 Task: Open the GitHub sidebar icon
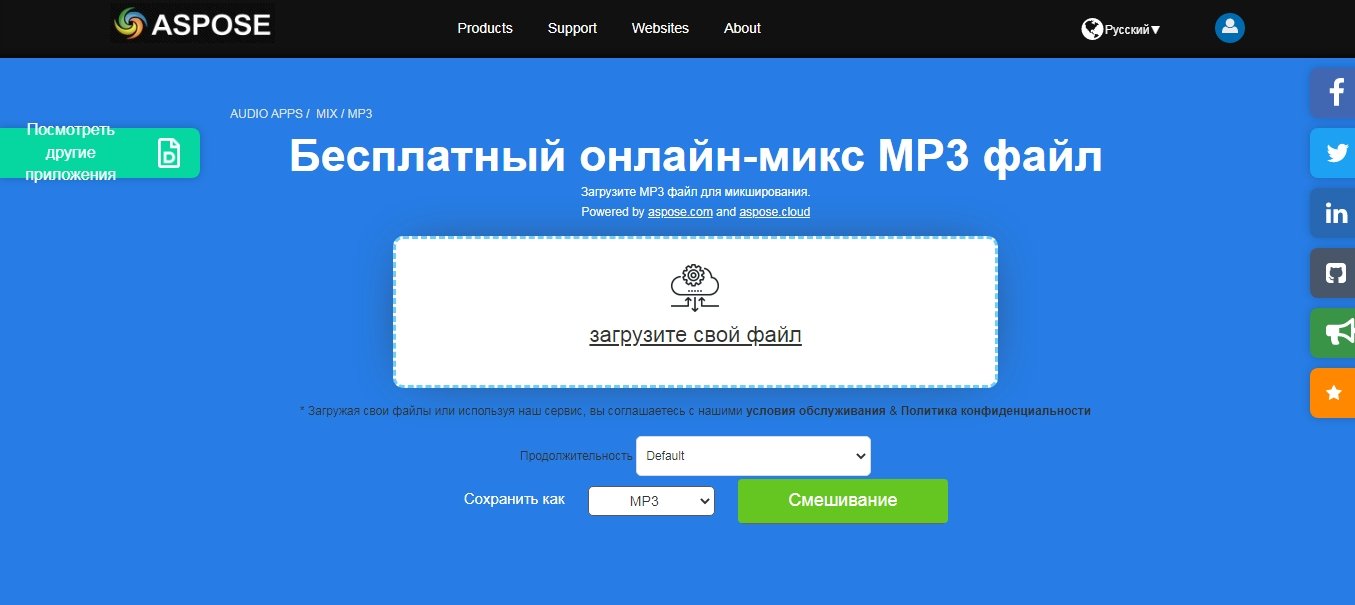1334,273
